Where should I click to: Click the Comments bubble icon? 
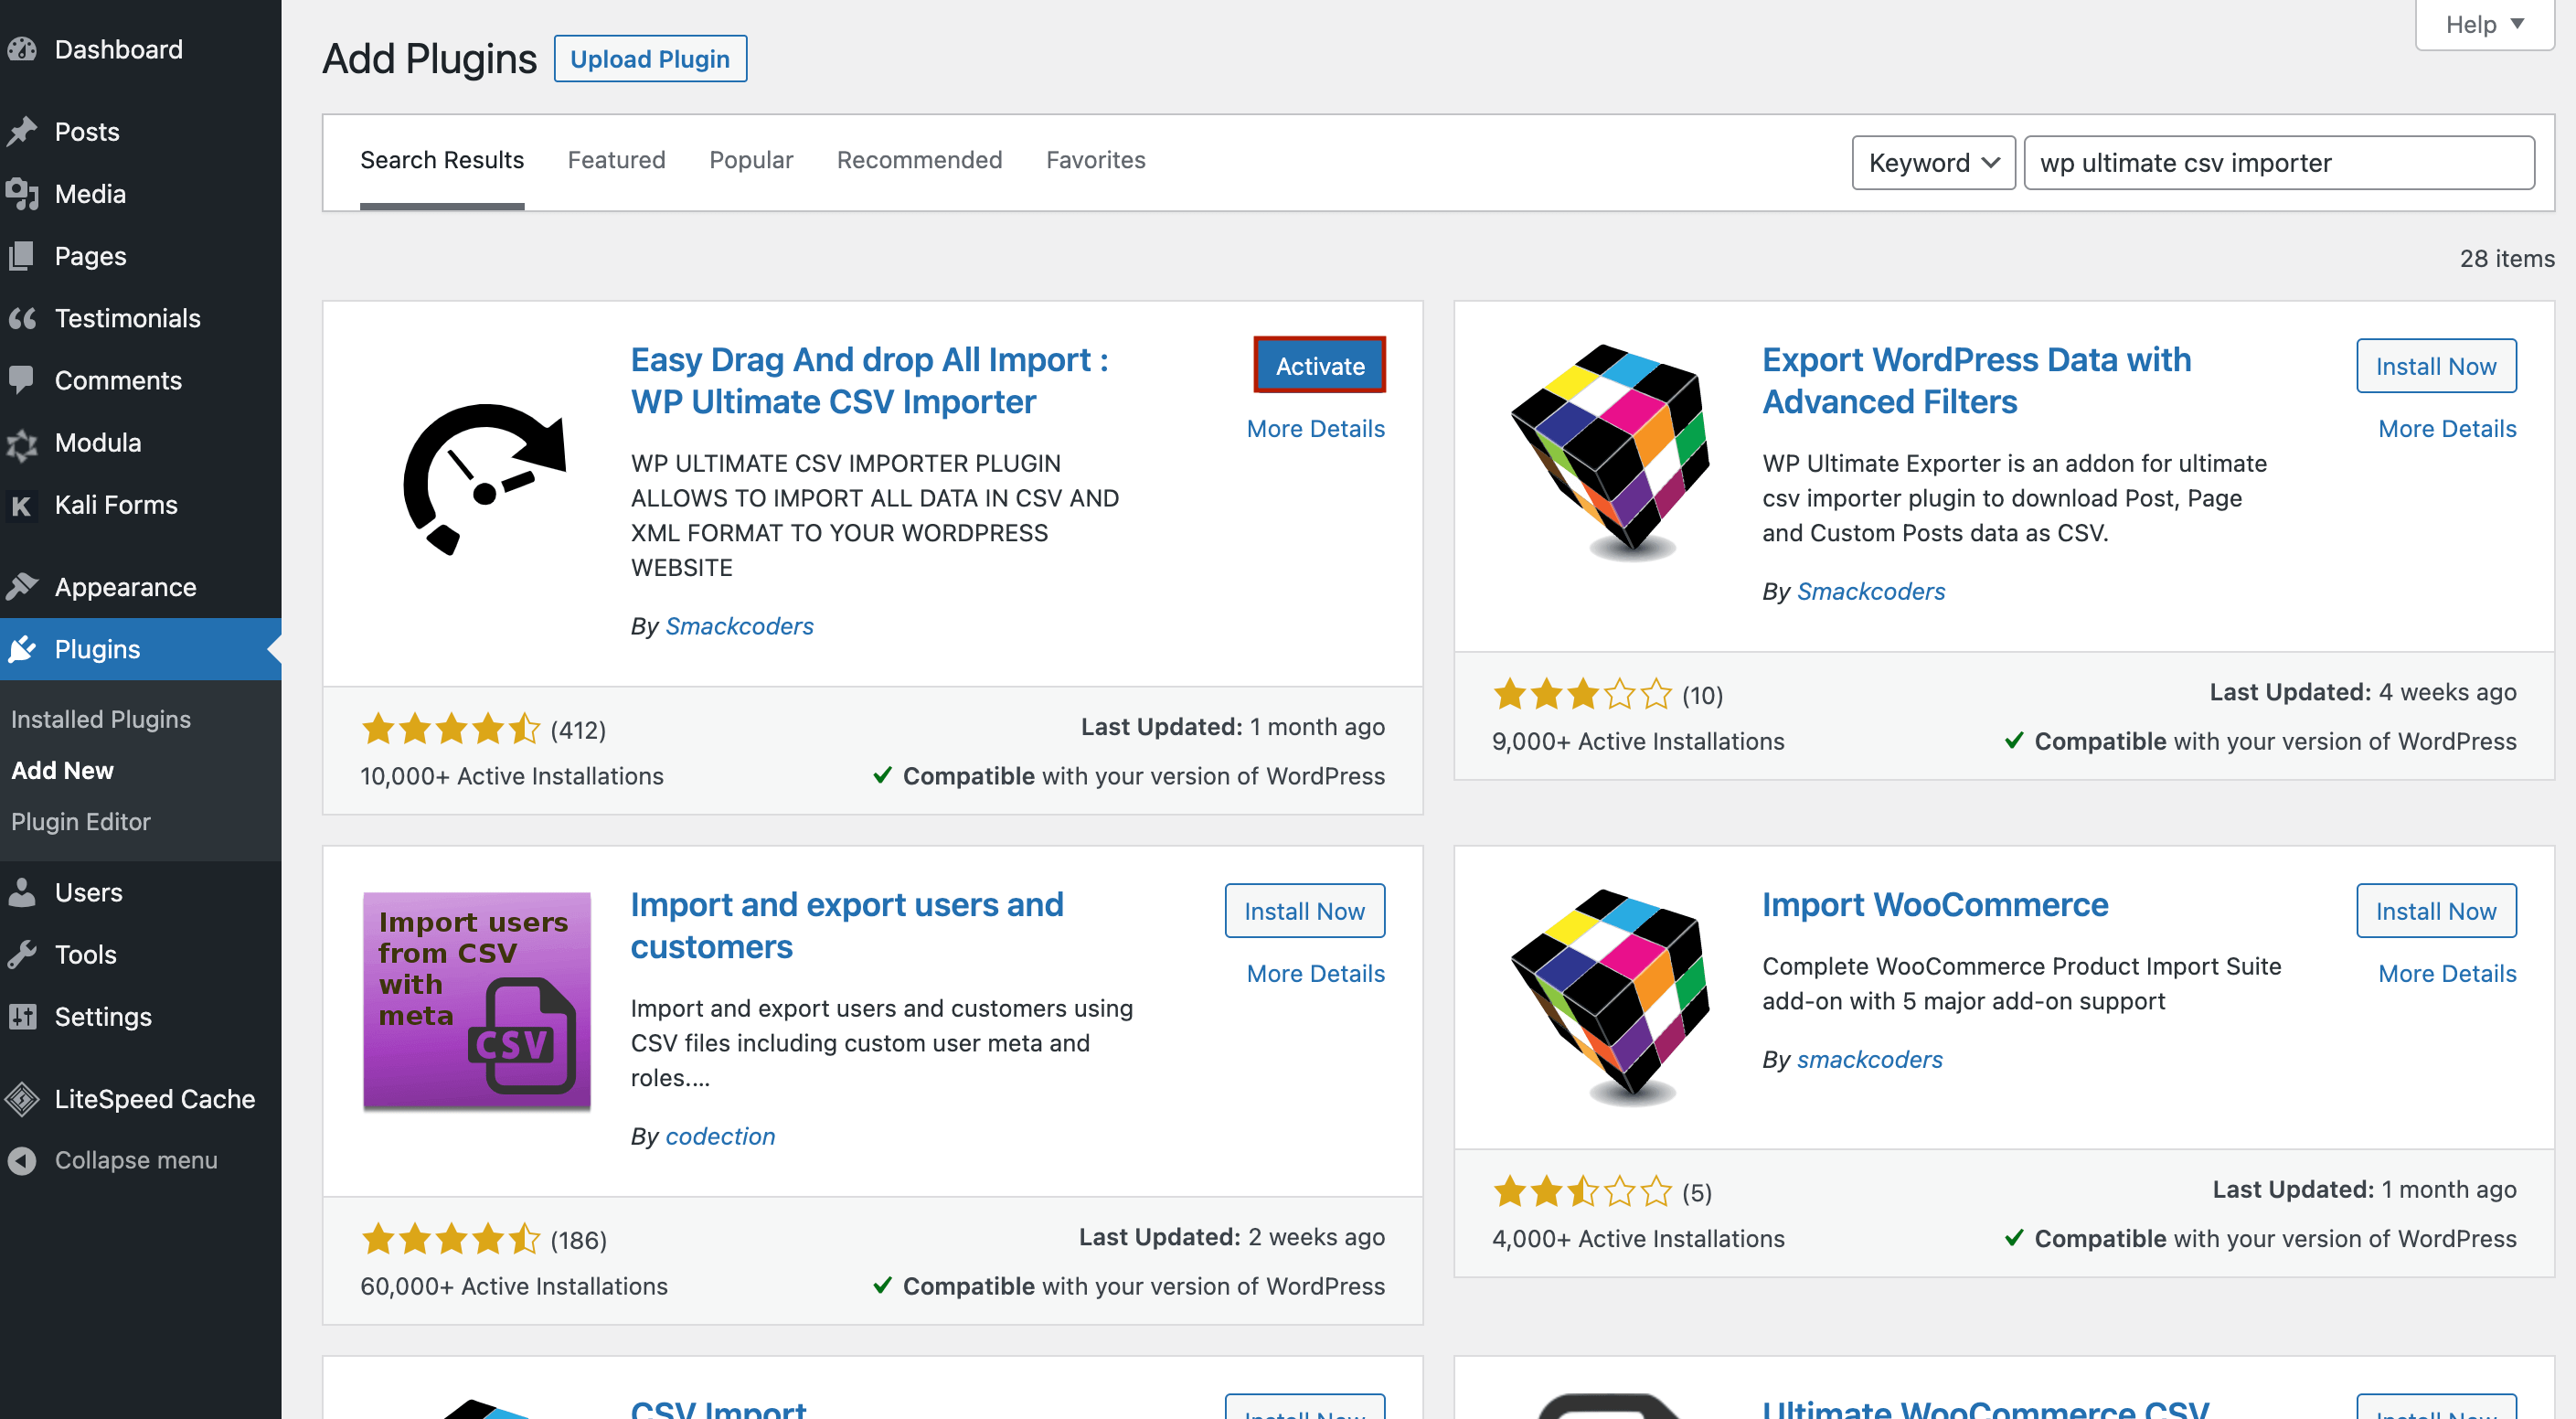[22, 380]
